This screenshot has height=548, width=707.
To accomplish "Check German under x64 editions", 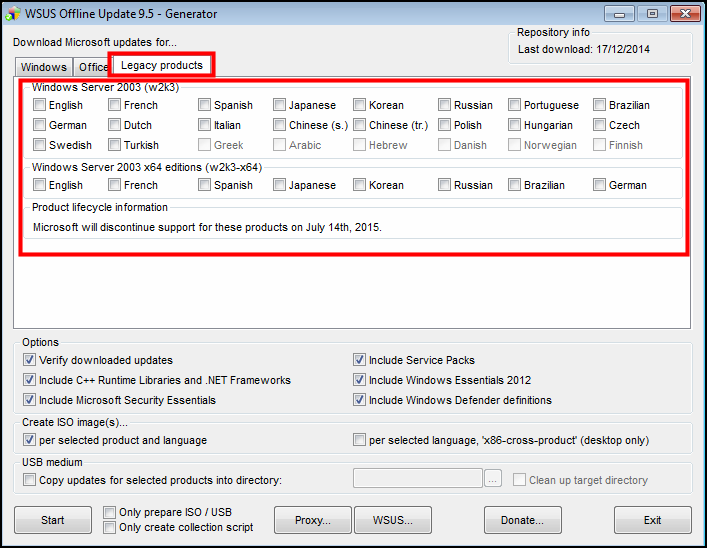I will click(600, 185).
